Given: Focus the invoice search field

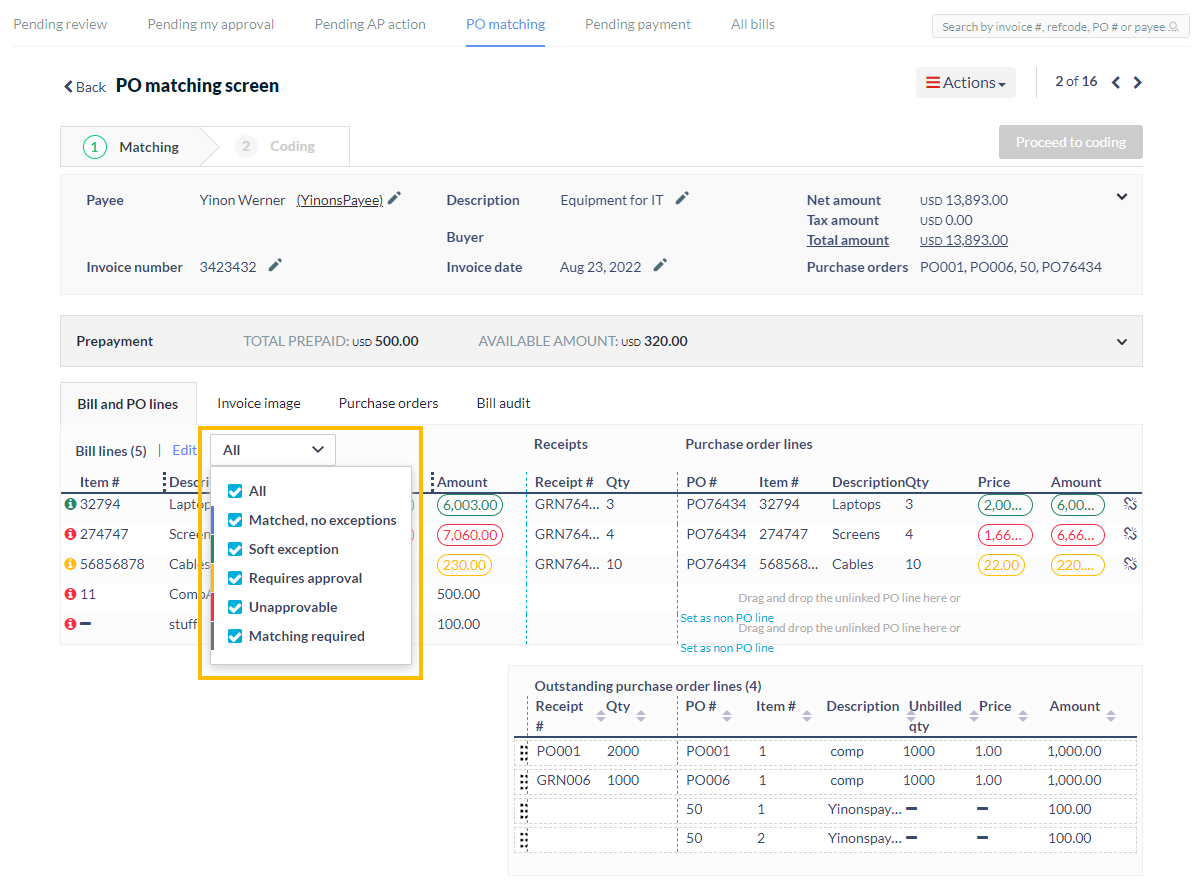Looking at the screenshot, I should 1060,27.
